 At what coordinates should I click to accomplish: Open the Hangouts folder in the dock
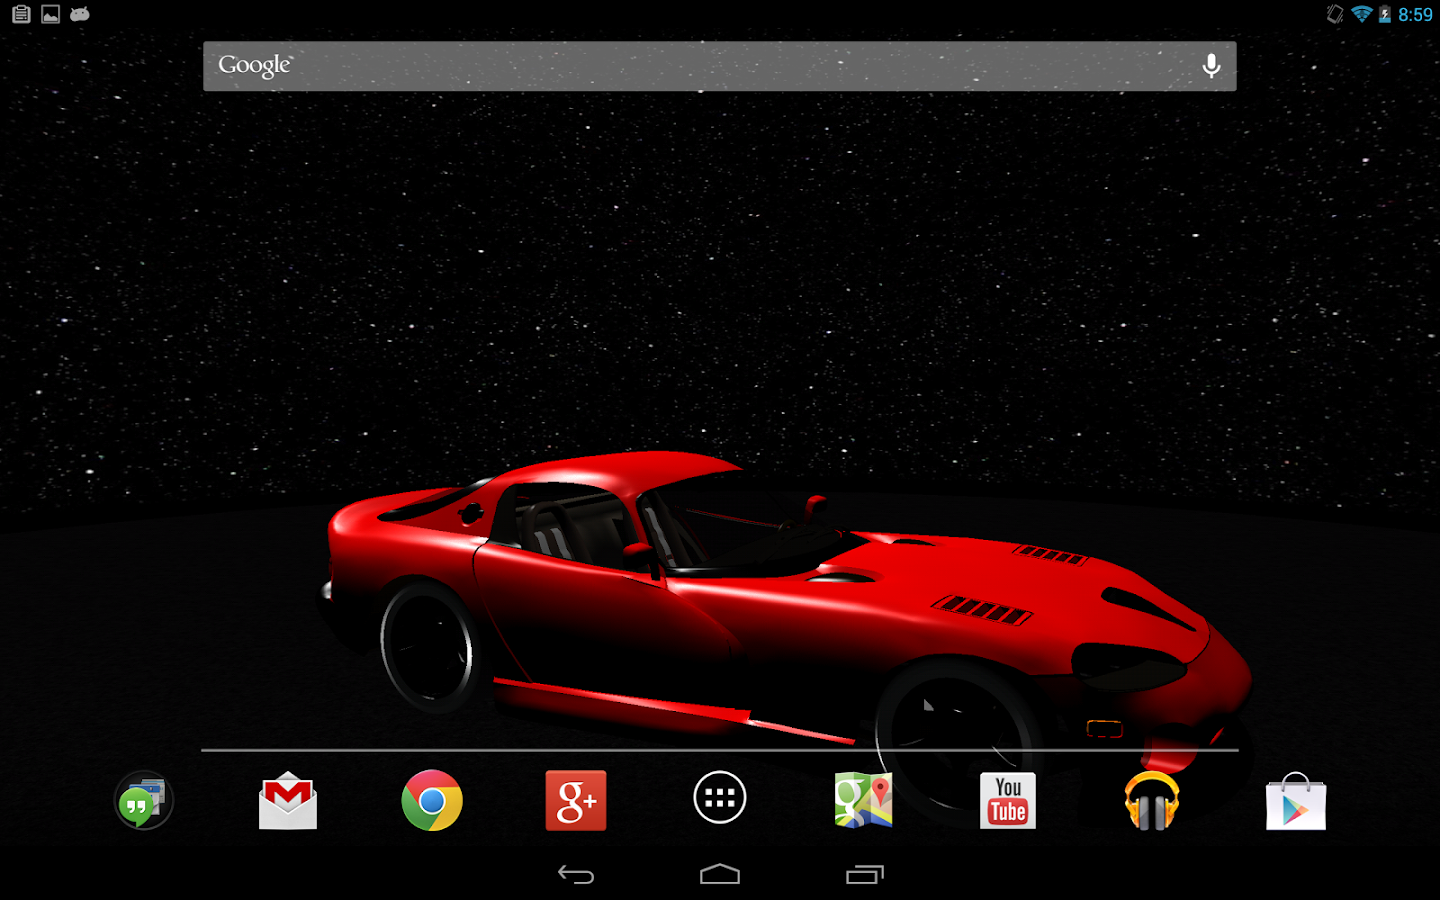click(144, 801)
